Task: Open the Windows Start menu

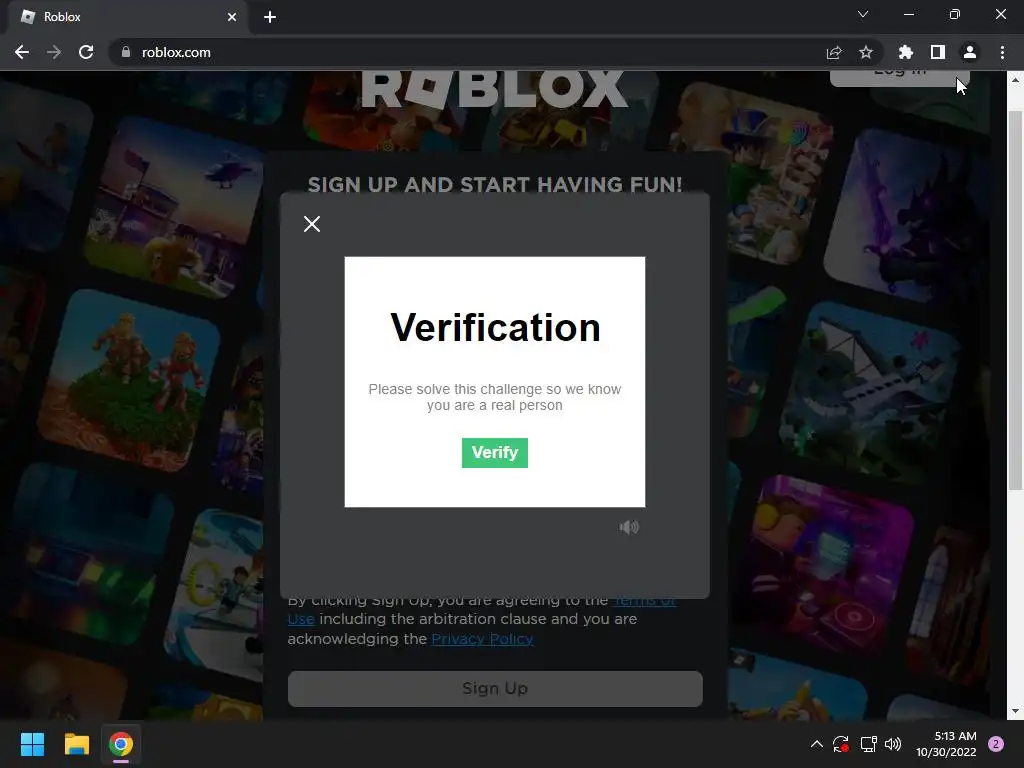Action: [x=32, y=744]
